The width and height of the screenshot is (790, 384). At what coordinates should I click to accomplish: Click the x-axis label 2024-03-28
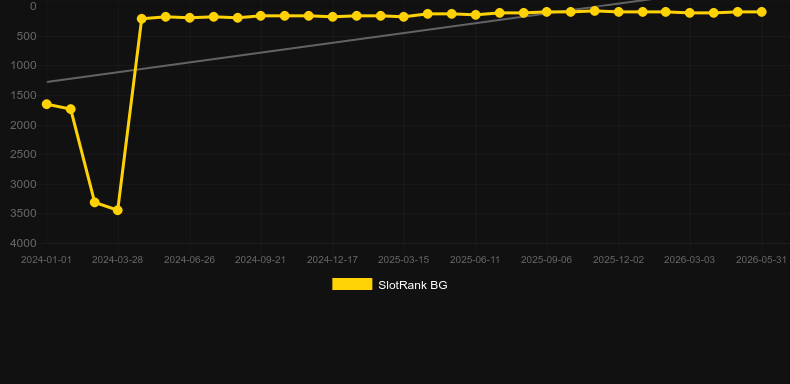pos(117,260)
